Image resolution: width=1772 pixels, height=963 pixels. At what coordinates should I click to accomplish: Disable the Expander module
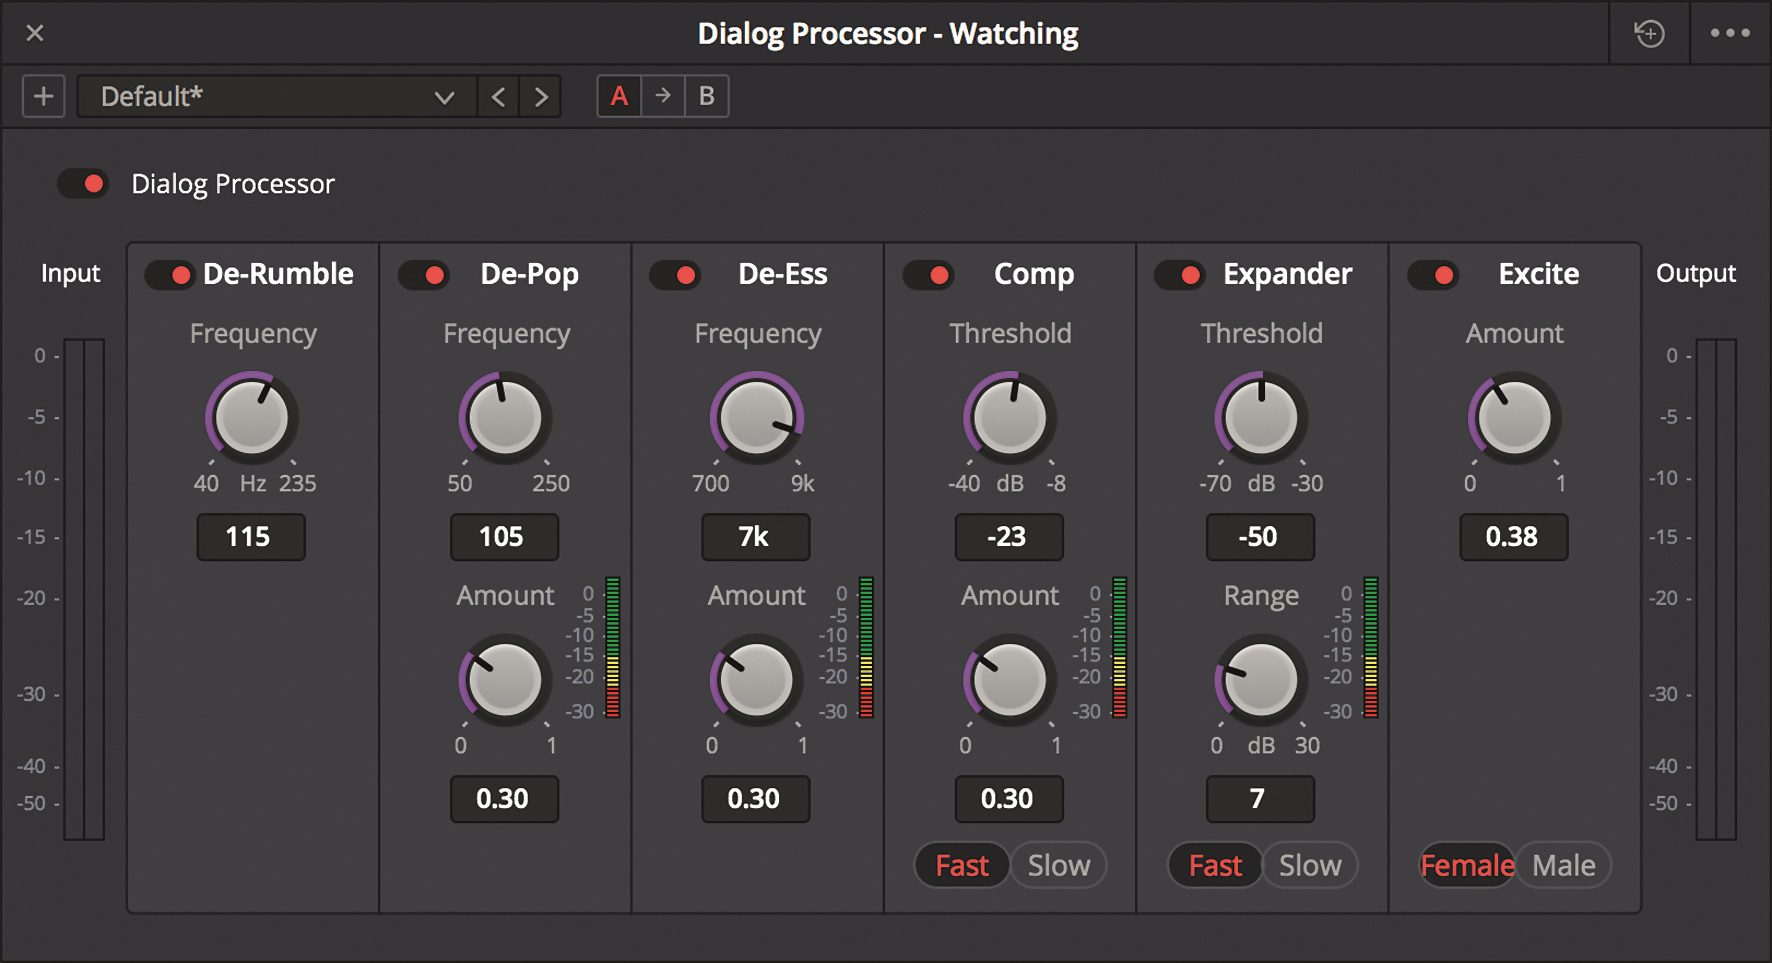[1182, 274]
